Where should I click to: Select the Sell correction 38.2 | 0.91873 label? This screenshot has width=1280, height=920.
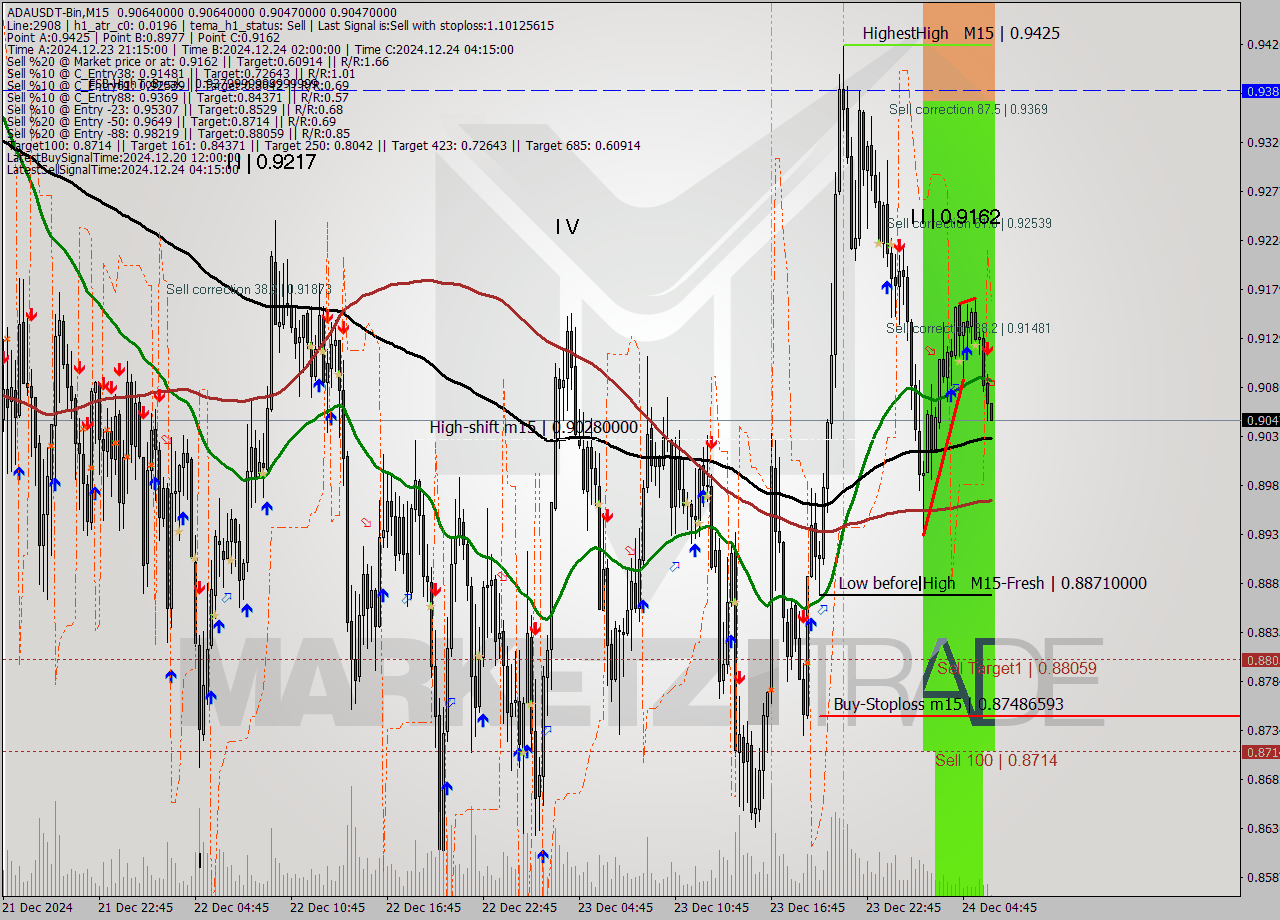pos(249,289)
